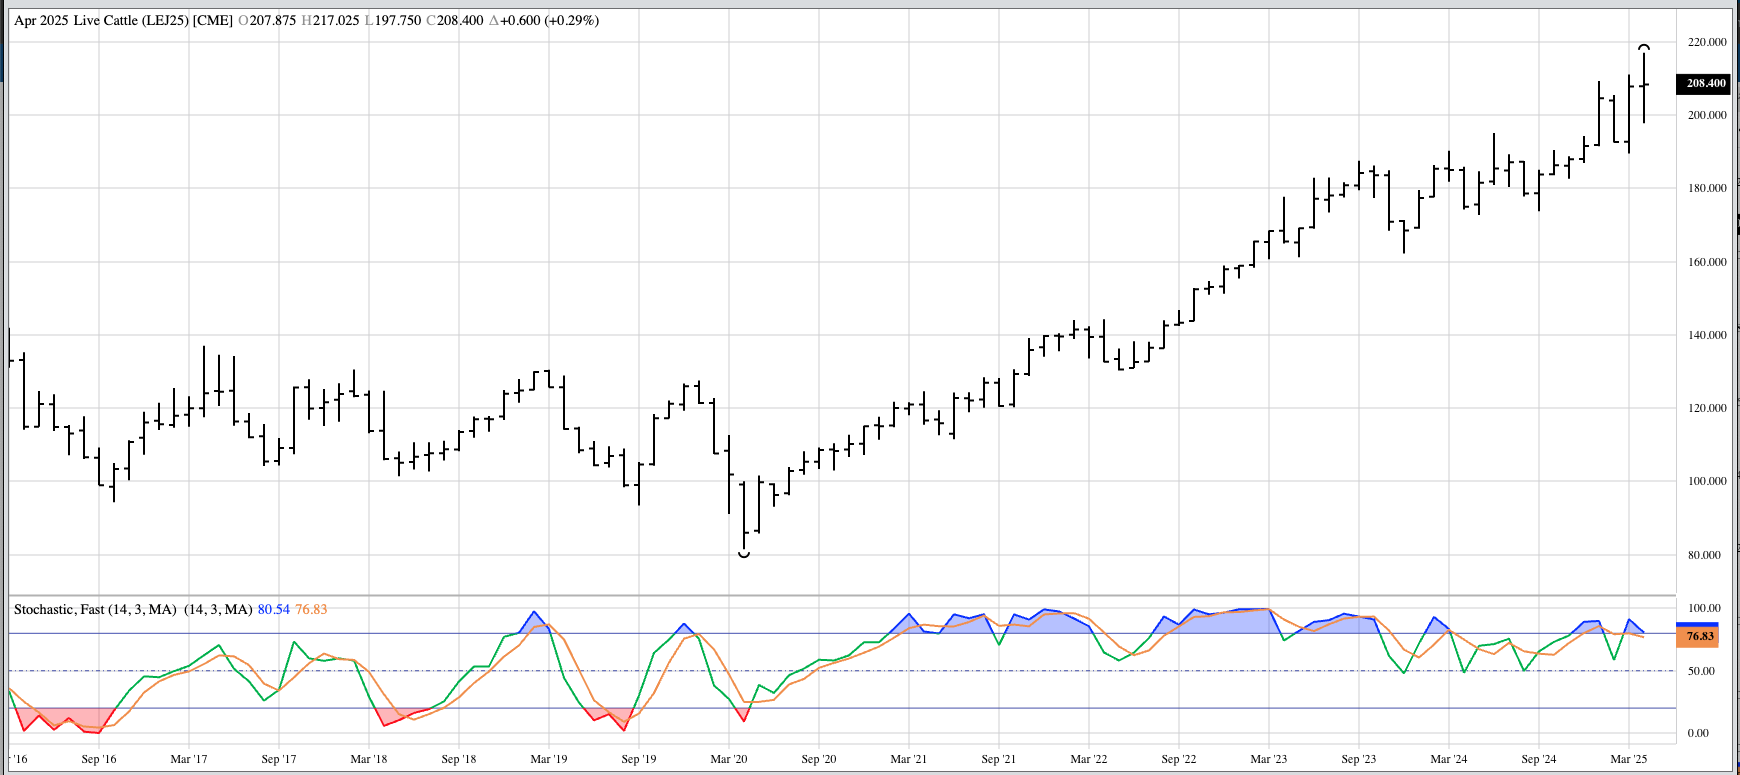Viewport: 1740px width, 775px height.
Task: Click the divider between price and stochastic panes
Action: coord(840,596)
